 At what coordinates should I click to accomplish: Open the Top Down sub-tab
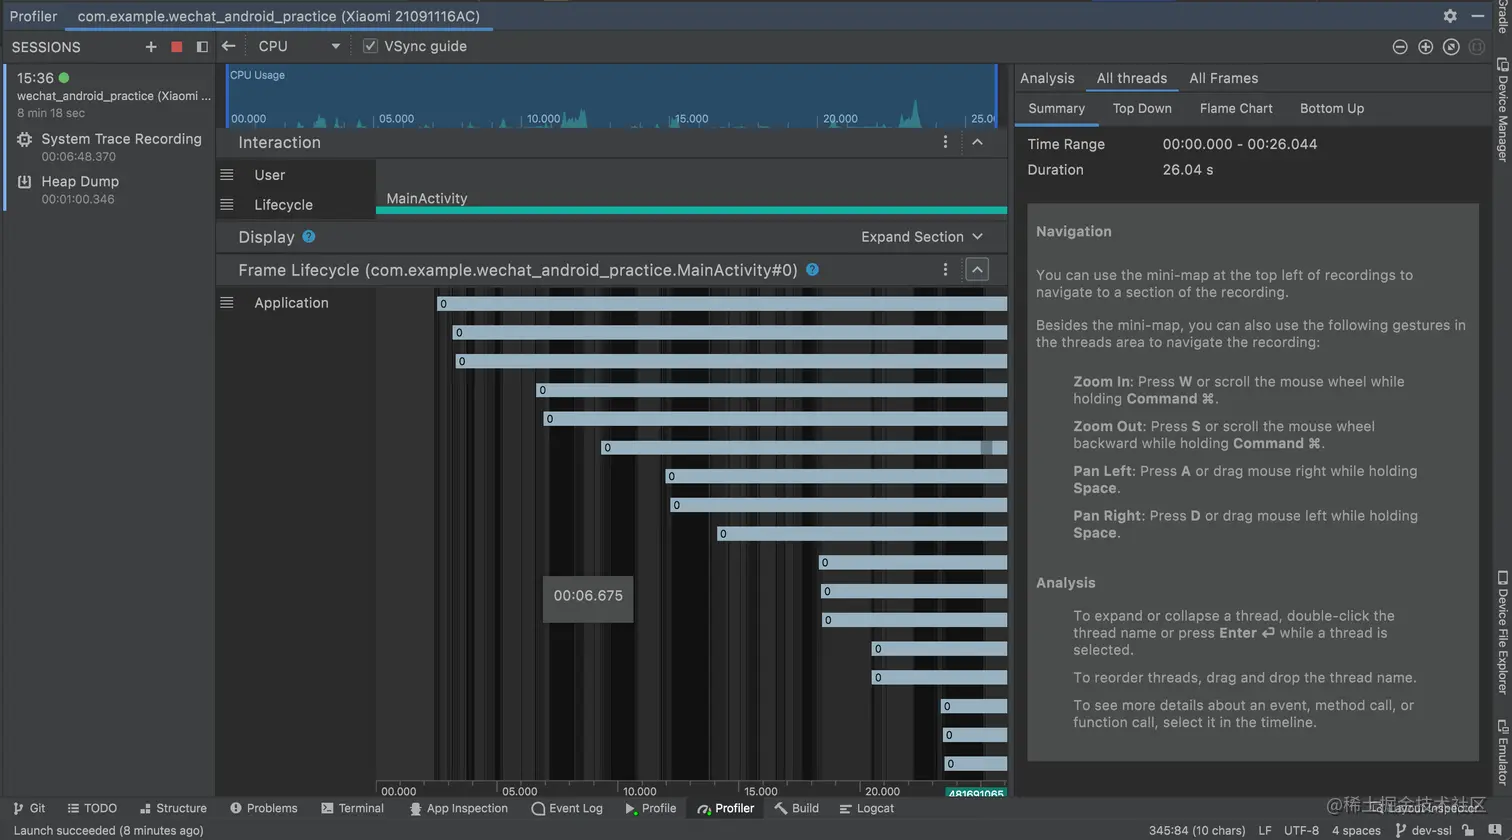1142,108
